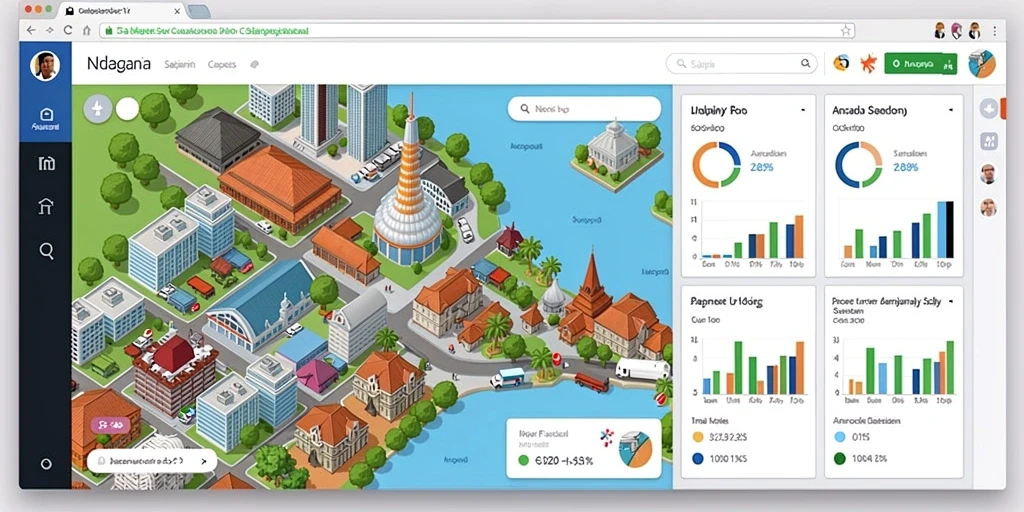Open a new browser tab
Viewport: 1024px width, 512px height.
198,12
